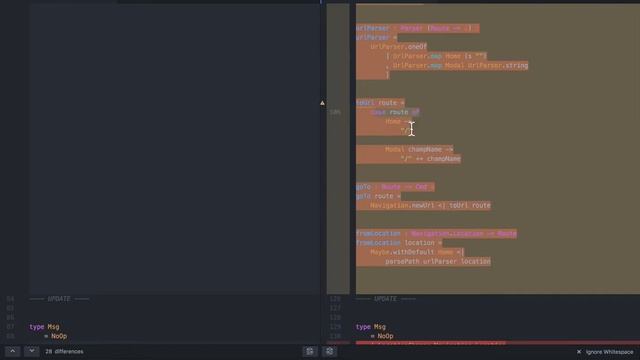Click the 'goTo route =' line
Image resolution: width=640 pixels, height=360 pixels.
point(378,196)
